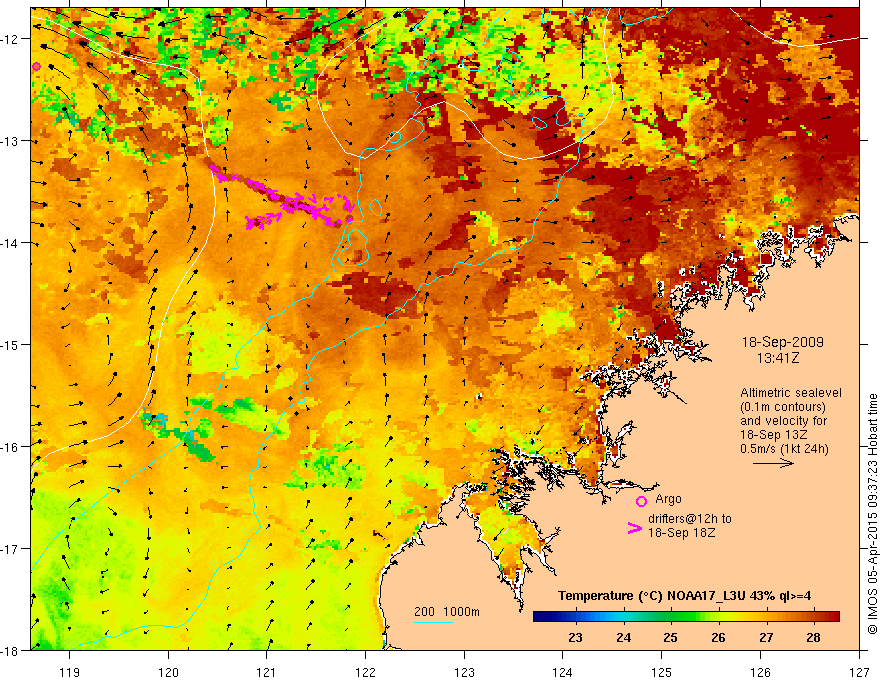Click colorbar tick label 27
This screenshot has width=880, height=680.
766,637
